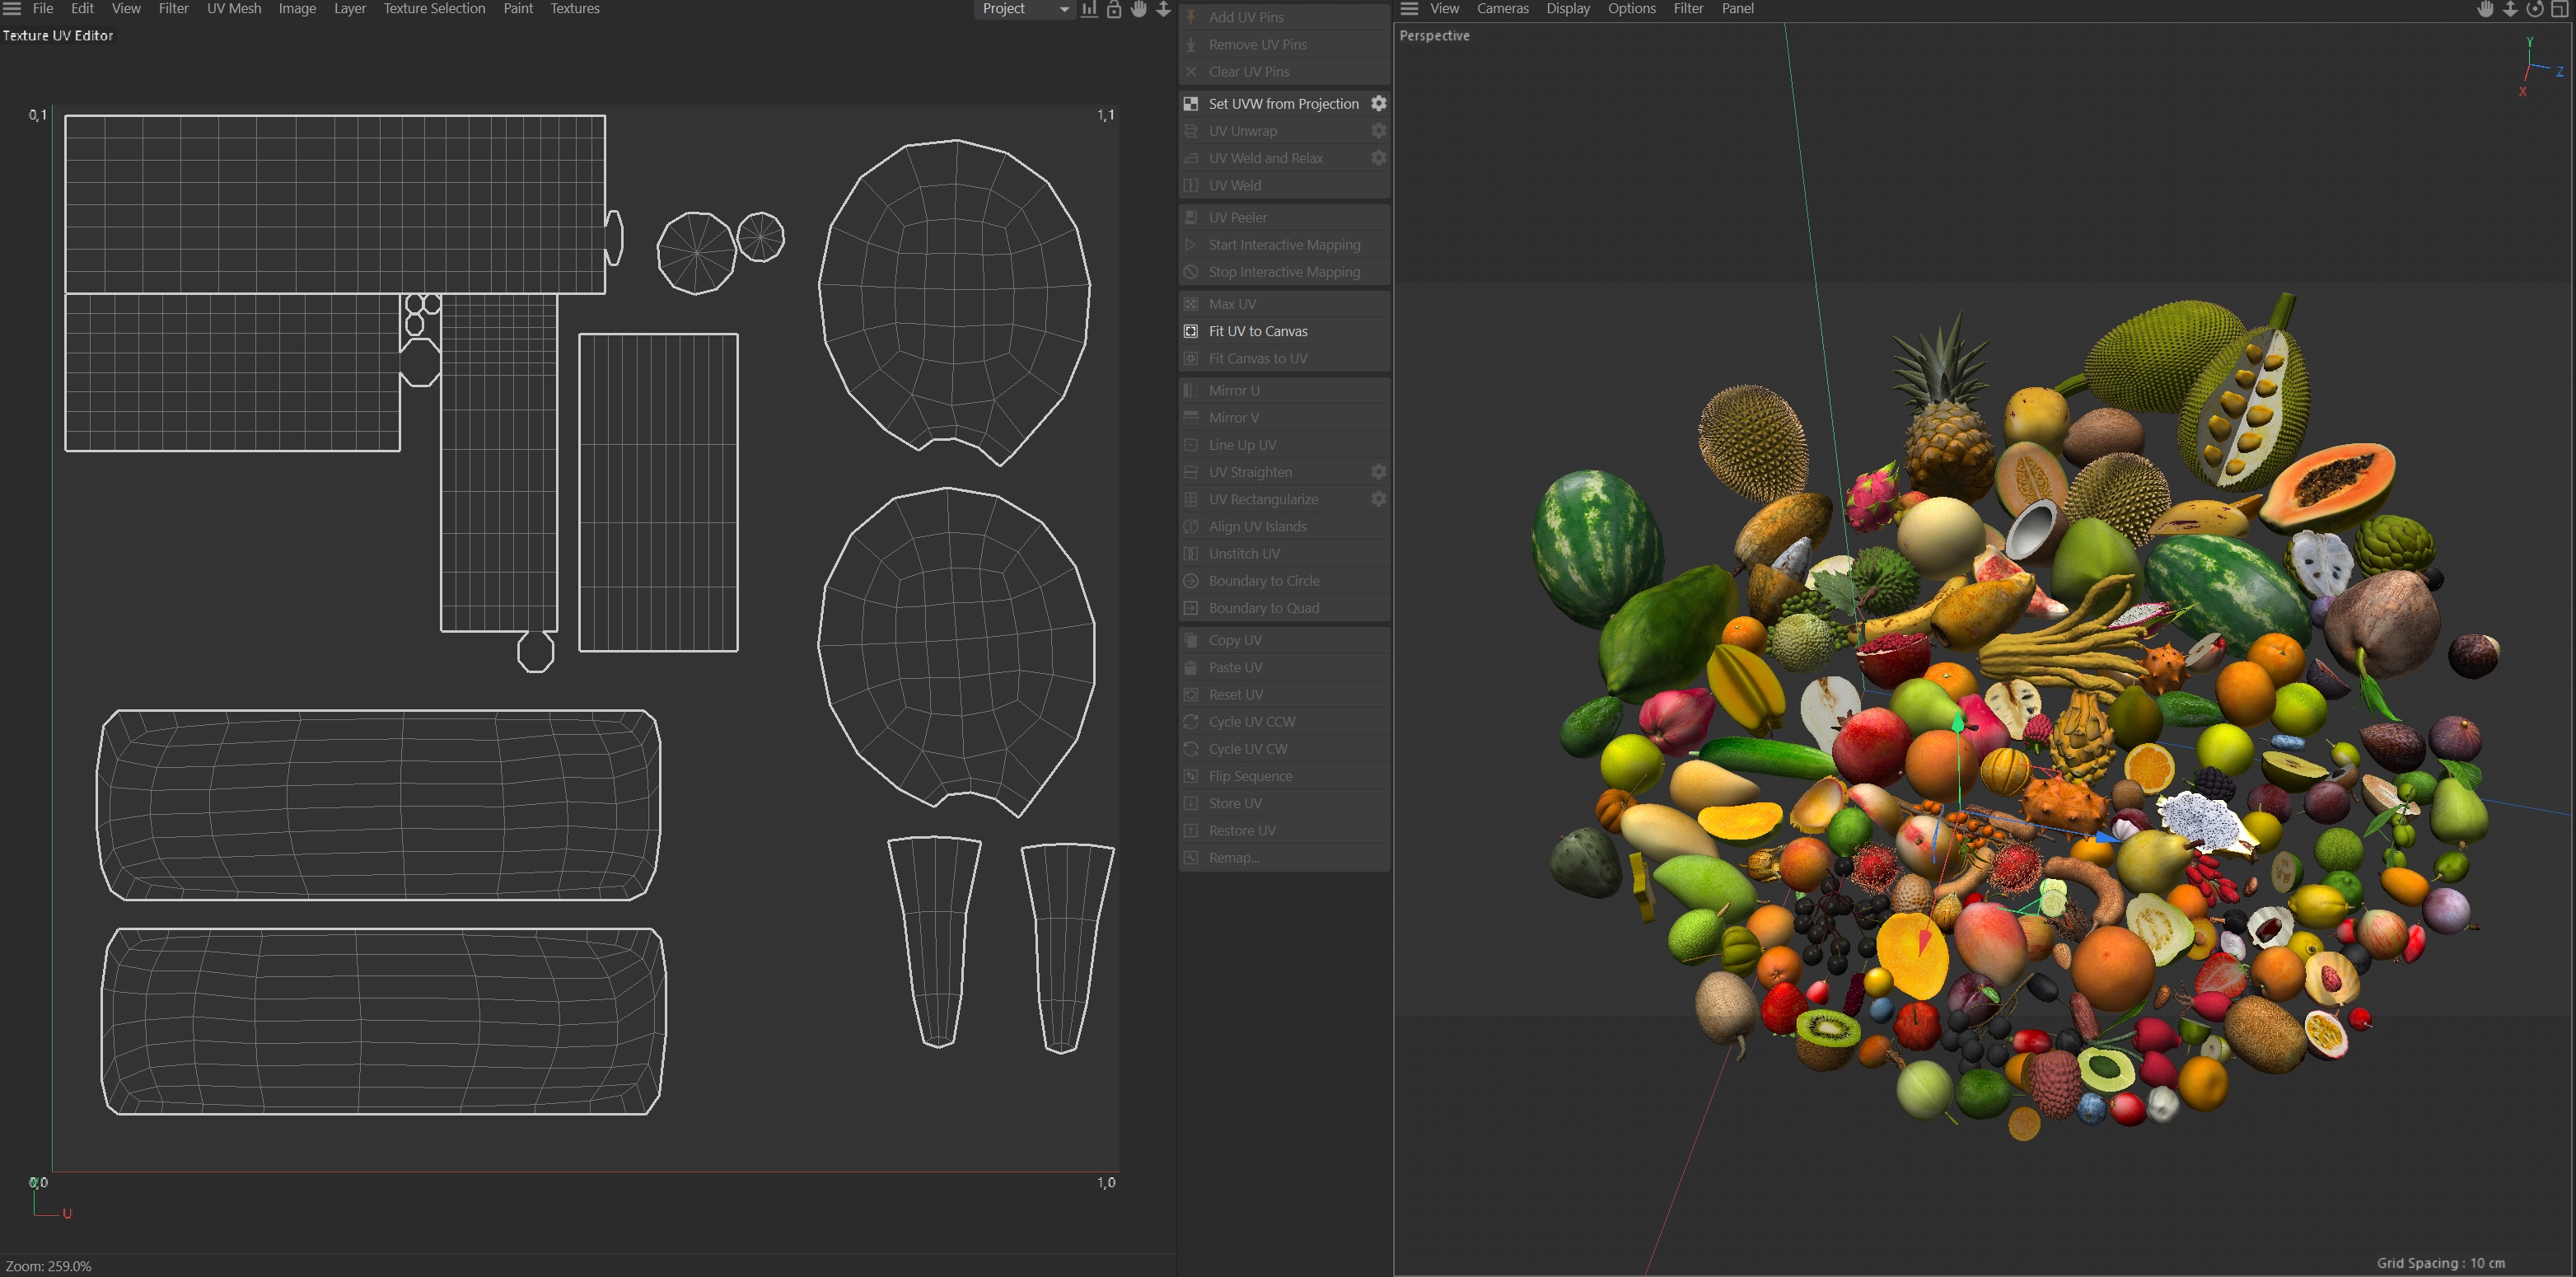Click Fit UV to Canvas command
This screenshot has height=1277, width=2576.
point(1257,331)
